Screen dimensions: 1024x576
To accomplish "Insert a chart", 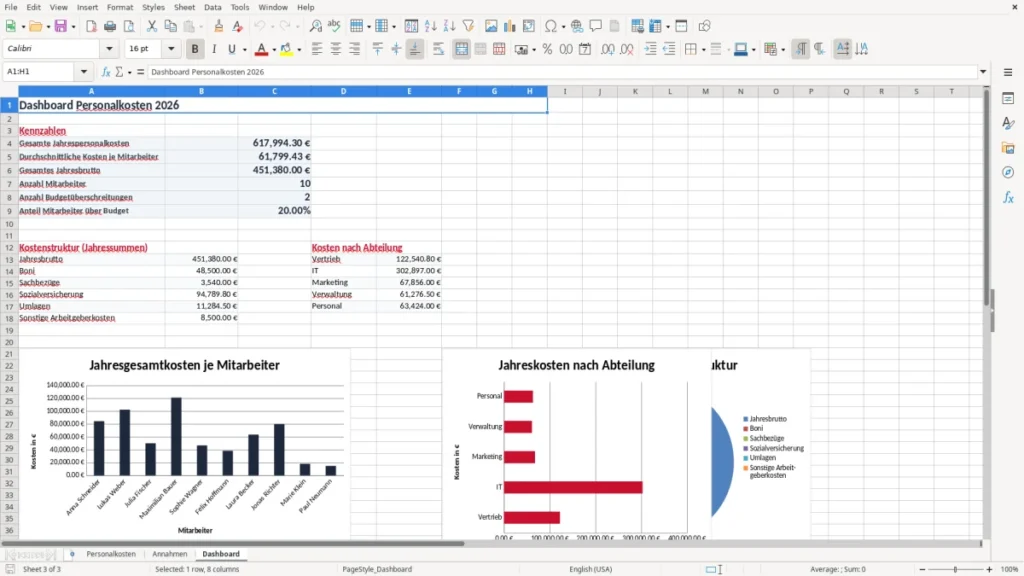I will [x=510, y=26].
